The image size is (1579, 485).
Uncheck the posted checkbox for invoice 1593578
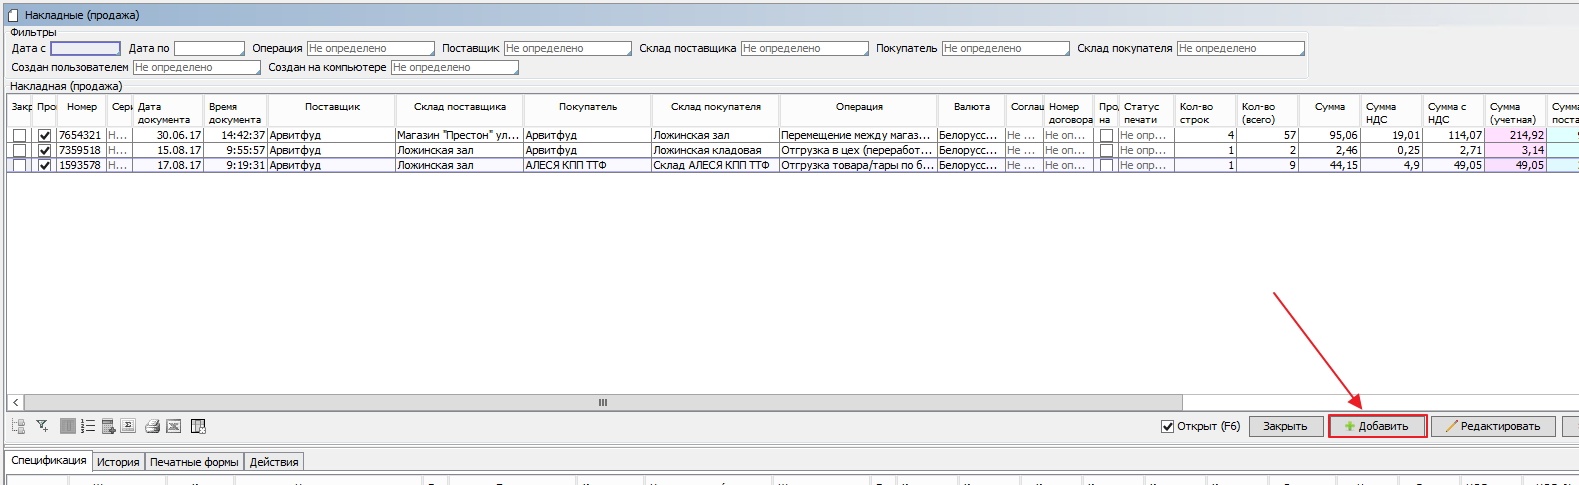pos(44,165)
